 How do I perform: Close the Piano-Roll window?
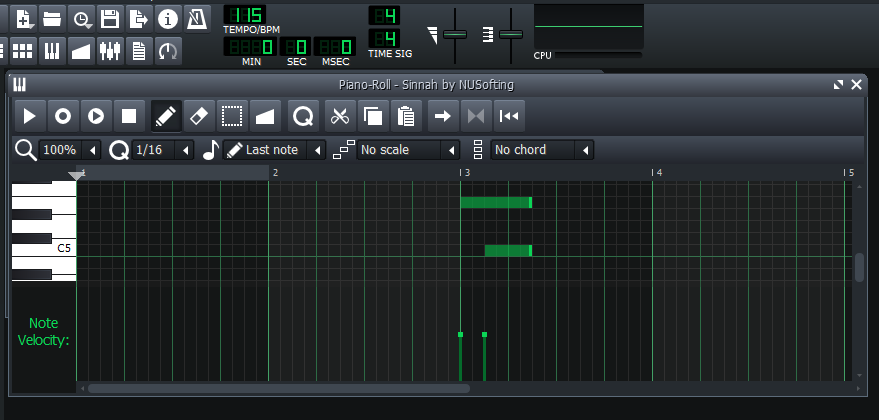pos(857,85)
